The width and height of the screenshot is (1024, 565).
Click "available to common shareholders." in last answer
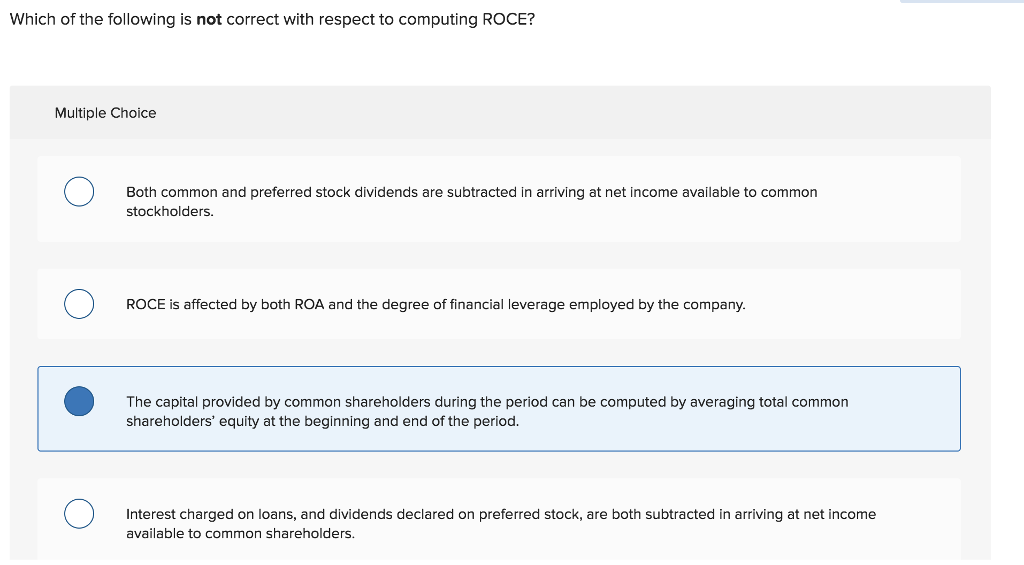pos(240,533)
